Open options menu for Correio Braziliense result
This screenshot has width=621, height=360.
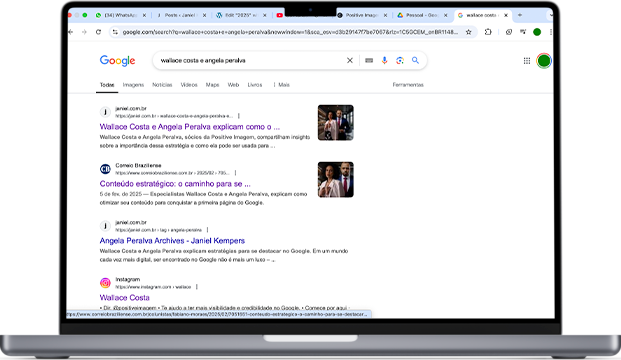point(235,173)
